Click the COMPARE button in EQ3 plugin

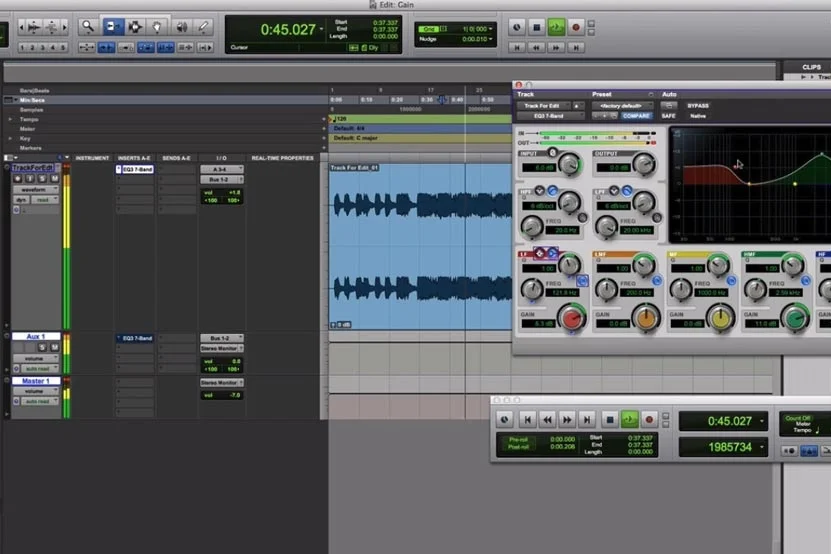pyautogui.click(x=636, y=116)
